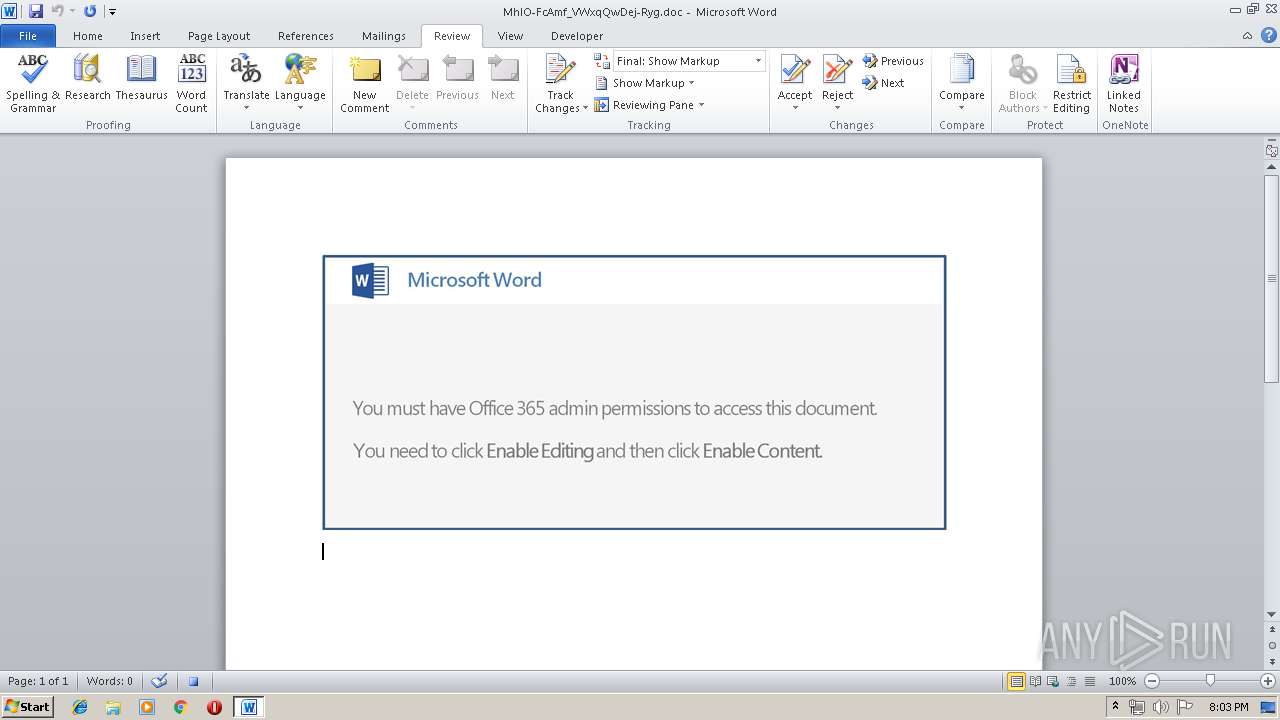
Task: Switch to the Home tab
Action: (x=88, y=36)
